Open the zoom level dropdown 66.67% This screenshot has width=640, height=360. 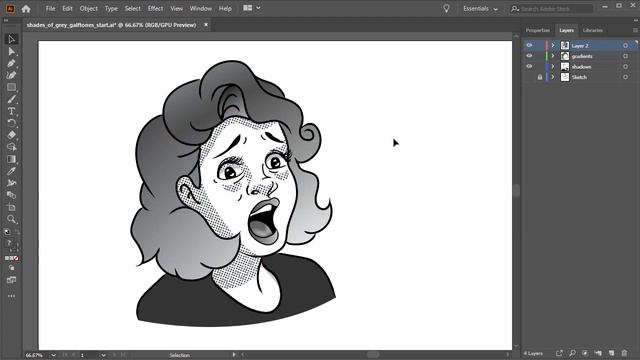[53, 355]
